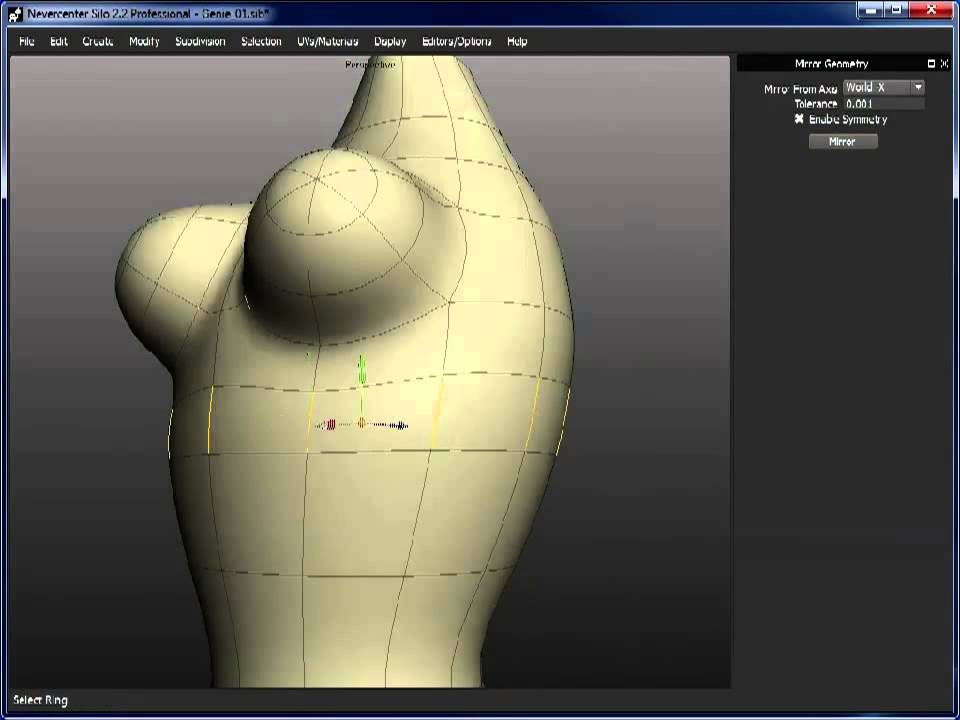The height and width of the screenshot is (720, 960).
Task: Click the green Y-axis manipulator handle
Action: 362,369
